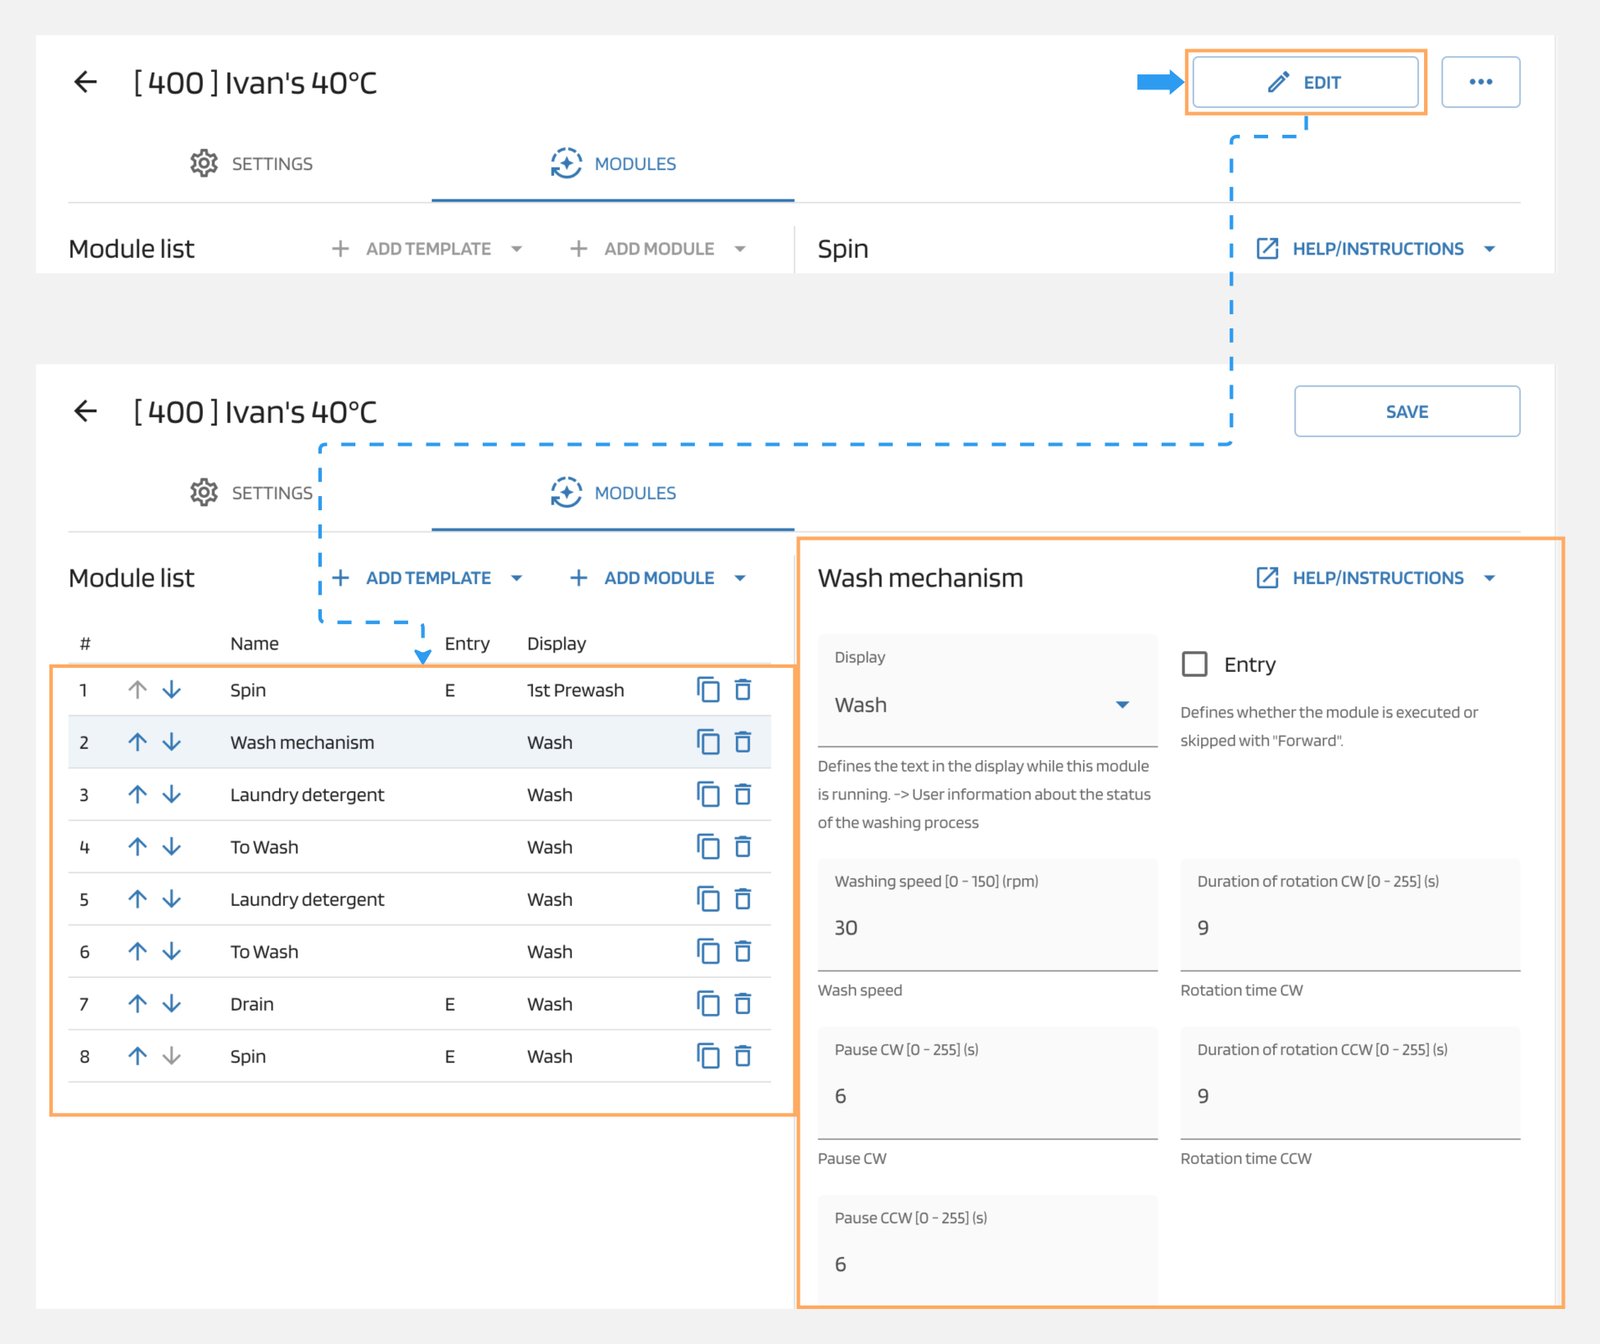Image resolution: width=1600 pixels, height=1344 pixels.
Task: Move Drain module down one position
Action: [x=172, y=1004]
